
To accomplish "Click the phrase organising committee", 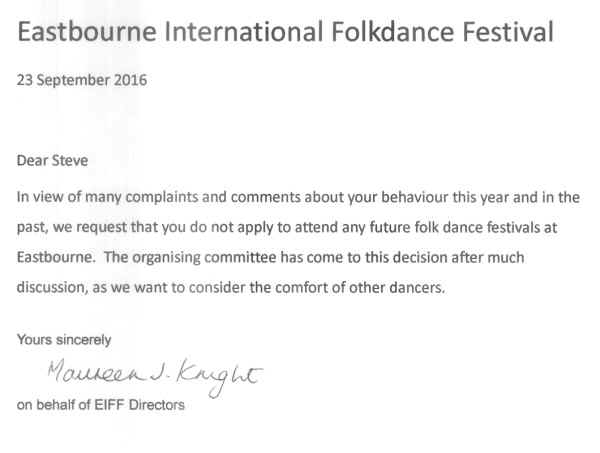I will tap(204, 257).
